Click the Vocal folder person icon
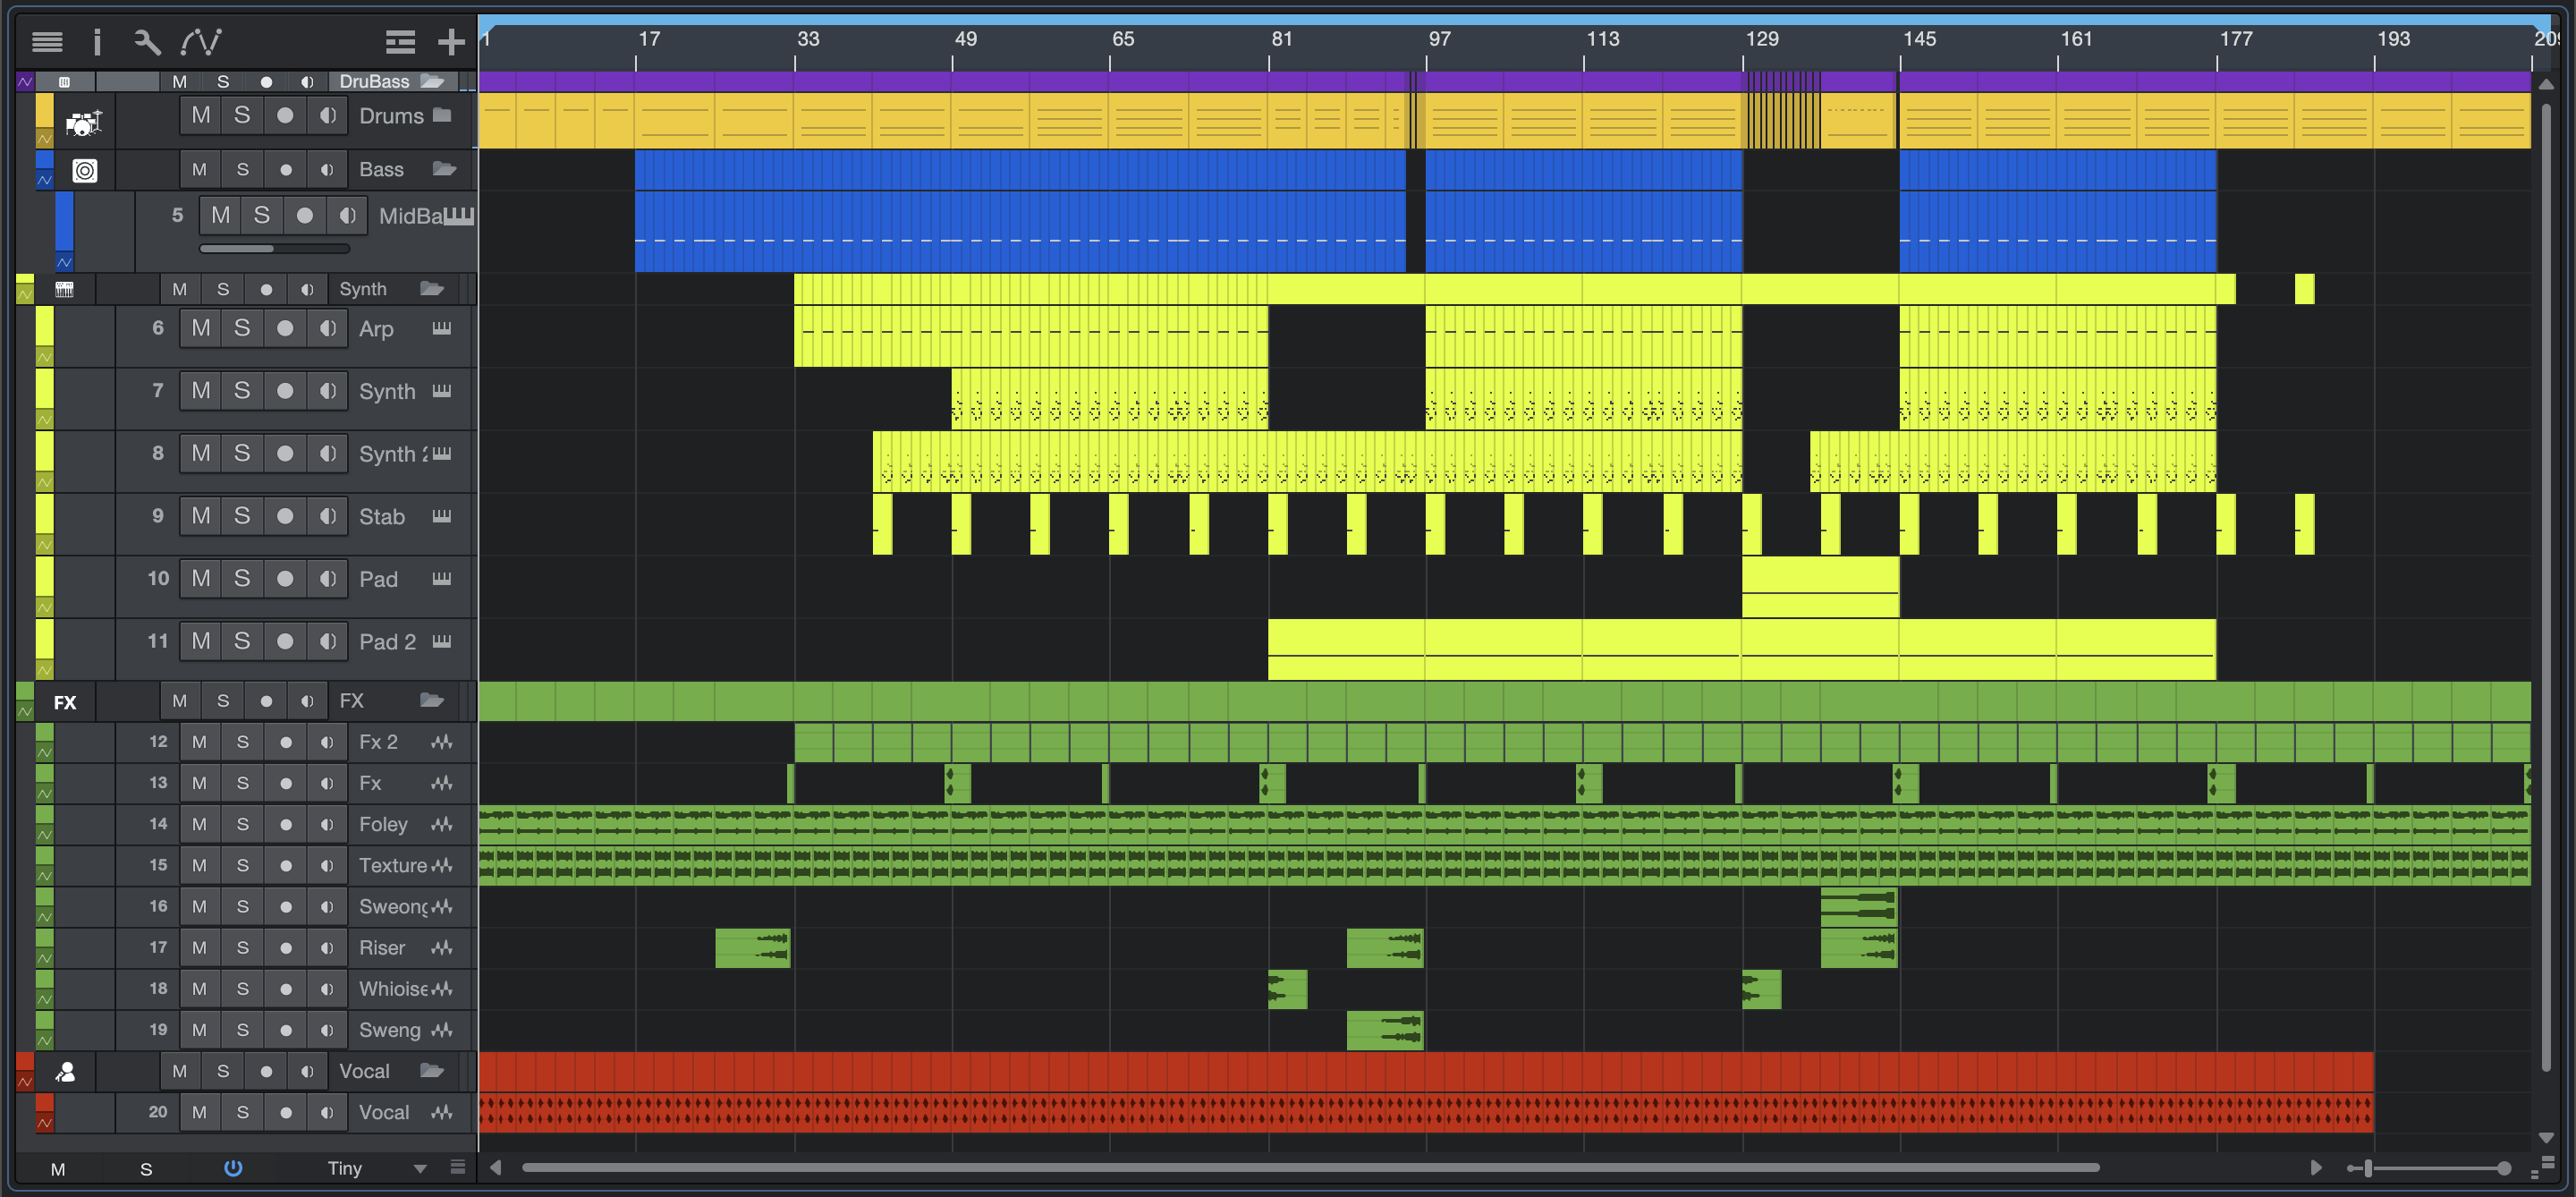The image size is (2576, 1197). (x=66, y=1072)
